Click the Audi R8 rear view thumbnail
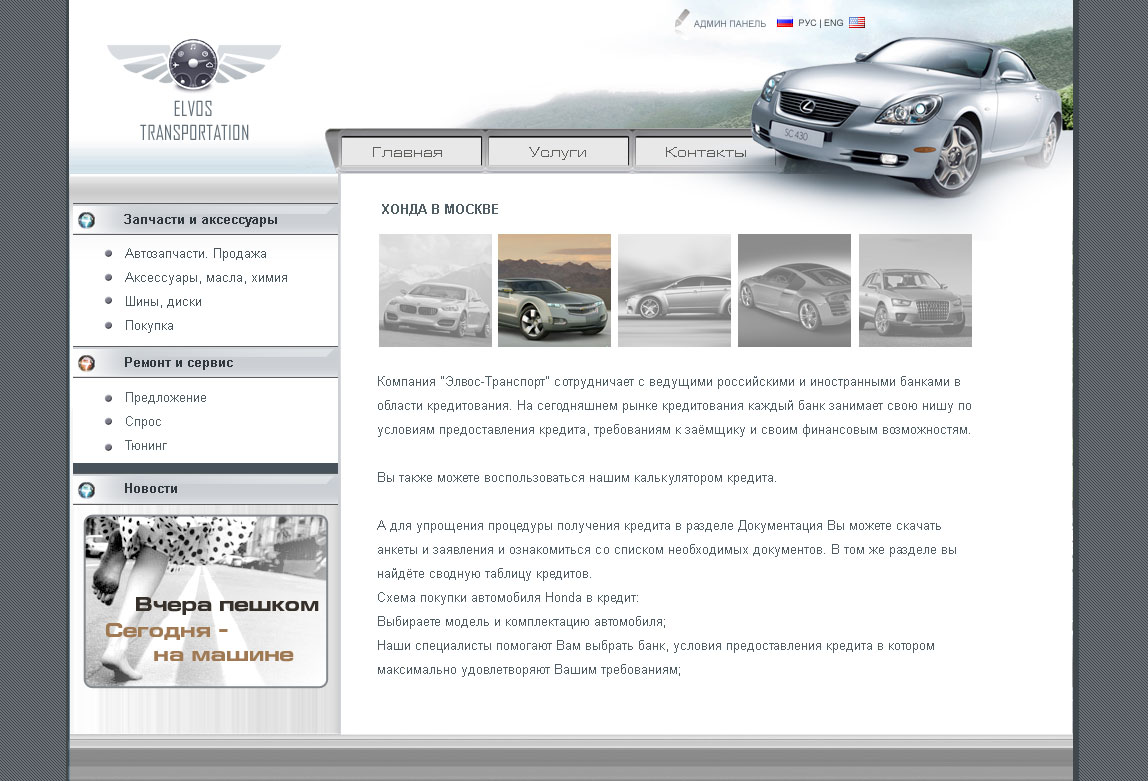Image resolution: width=1148 pixels, height=781 pixels. point(794,291)
